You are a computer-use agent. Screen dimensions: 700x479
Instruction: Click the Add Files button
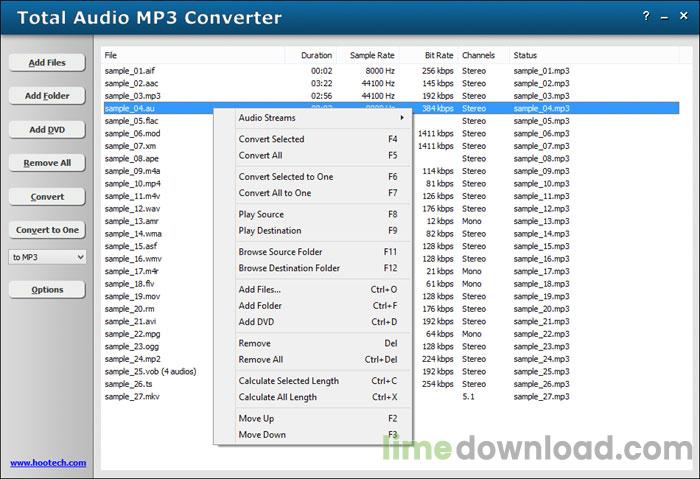pos(47,62)
